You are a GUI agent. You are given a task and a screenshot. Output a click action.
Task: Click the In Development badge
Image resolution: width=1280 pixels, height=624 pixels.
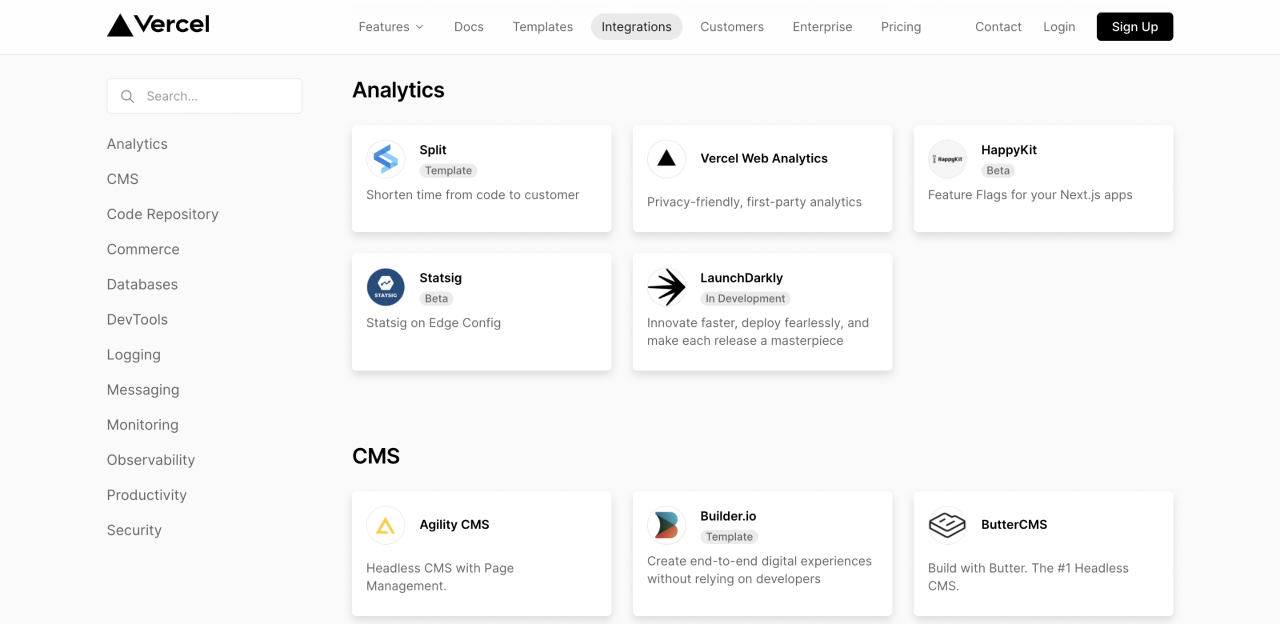pyautogui.click(x=745, y=299)
